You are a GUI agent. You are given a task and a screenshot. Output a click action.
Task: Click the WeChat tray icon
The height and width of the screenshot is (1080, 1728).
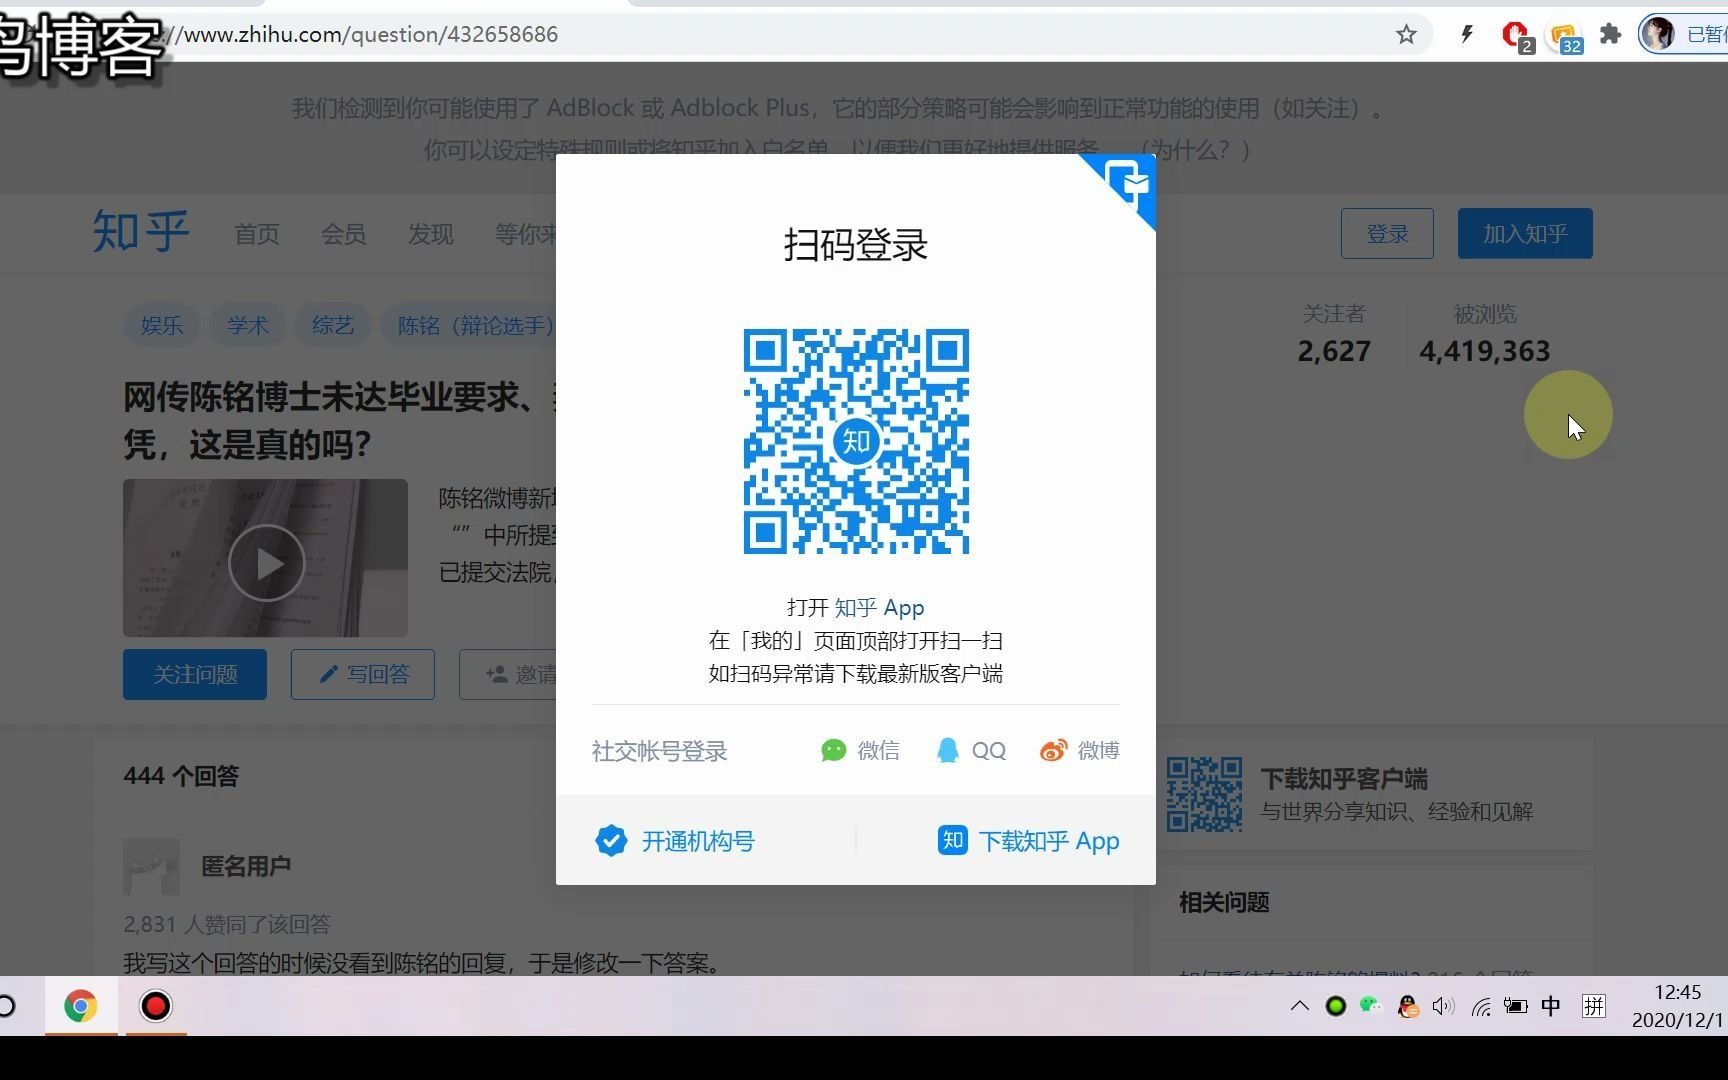tap(1370, 1005)
